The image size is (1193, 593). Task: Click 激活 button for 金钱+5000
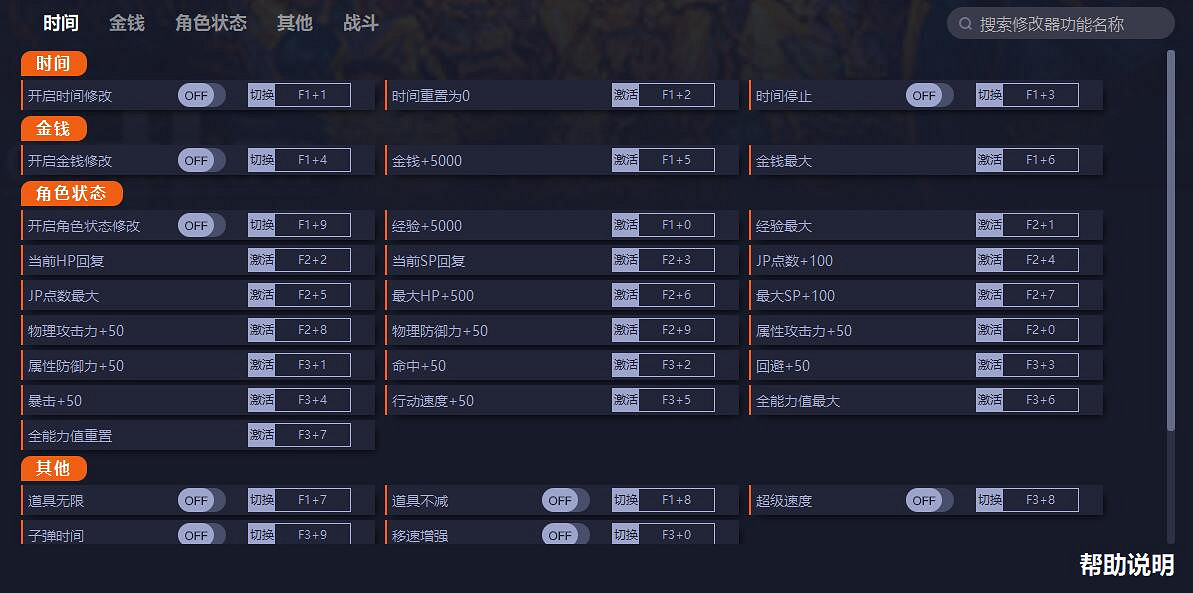626,160
